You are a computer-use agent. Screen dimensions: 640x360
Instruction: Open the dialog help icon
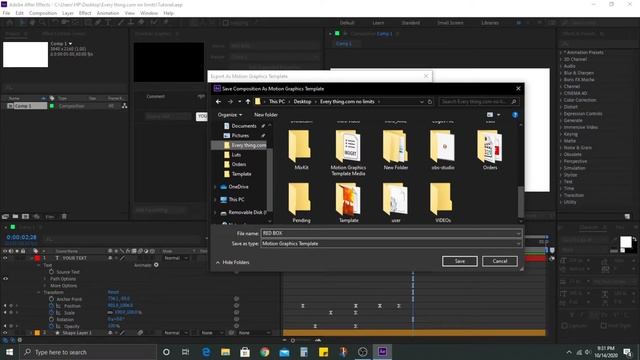point(515,115)
